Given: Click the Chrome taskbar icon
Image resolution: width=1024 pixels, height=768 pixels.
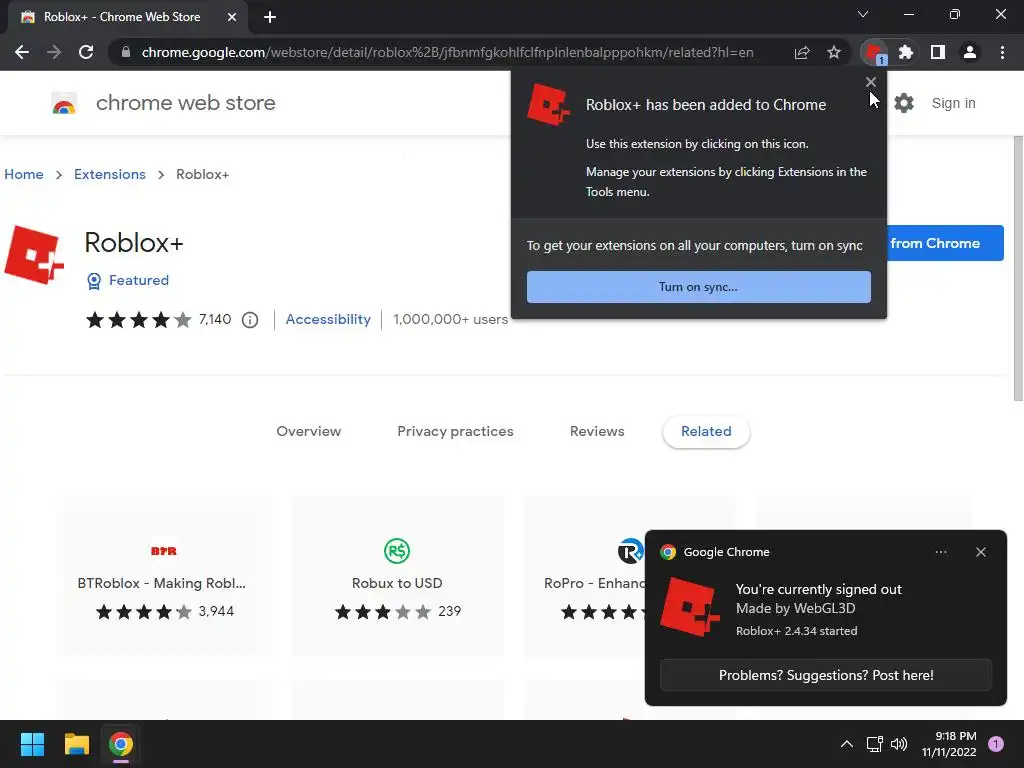Looking at the screenshot, I should pyautogui.click(x=121, y=744).
